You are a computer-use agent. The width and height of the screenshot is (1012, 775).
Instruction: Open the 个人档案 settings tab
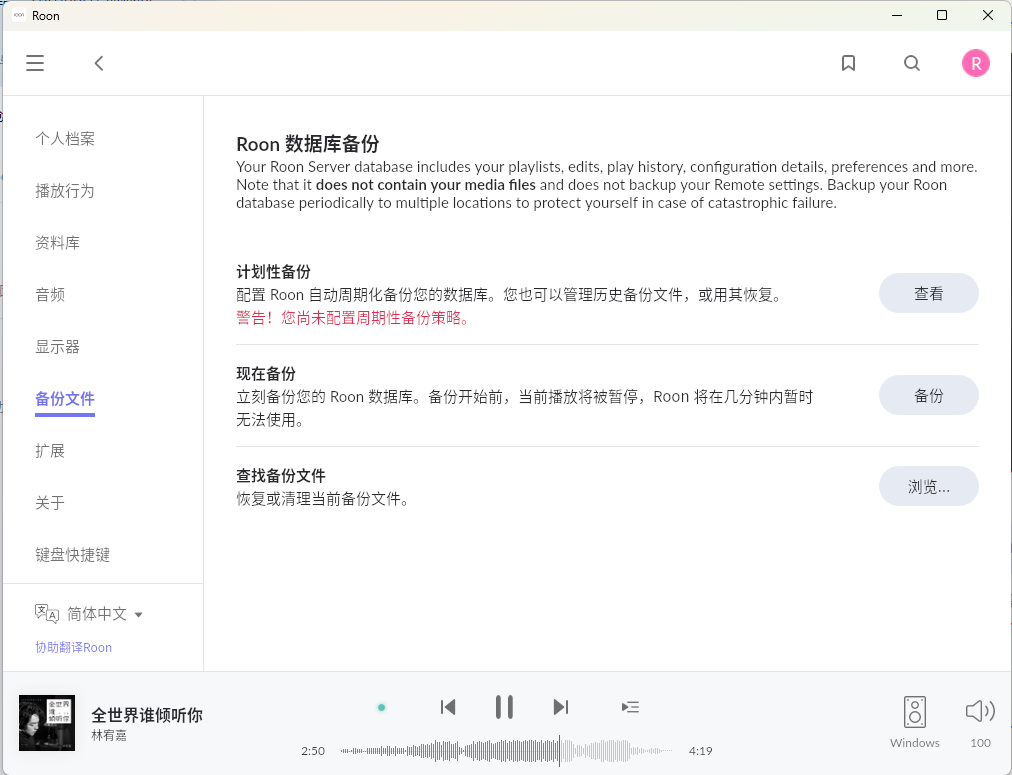pyautogui.click(x=65, y=139)
